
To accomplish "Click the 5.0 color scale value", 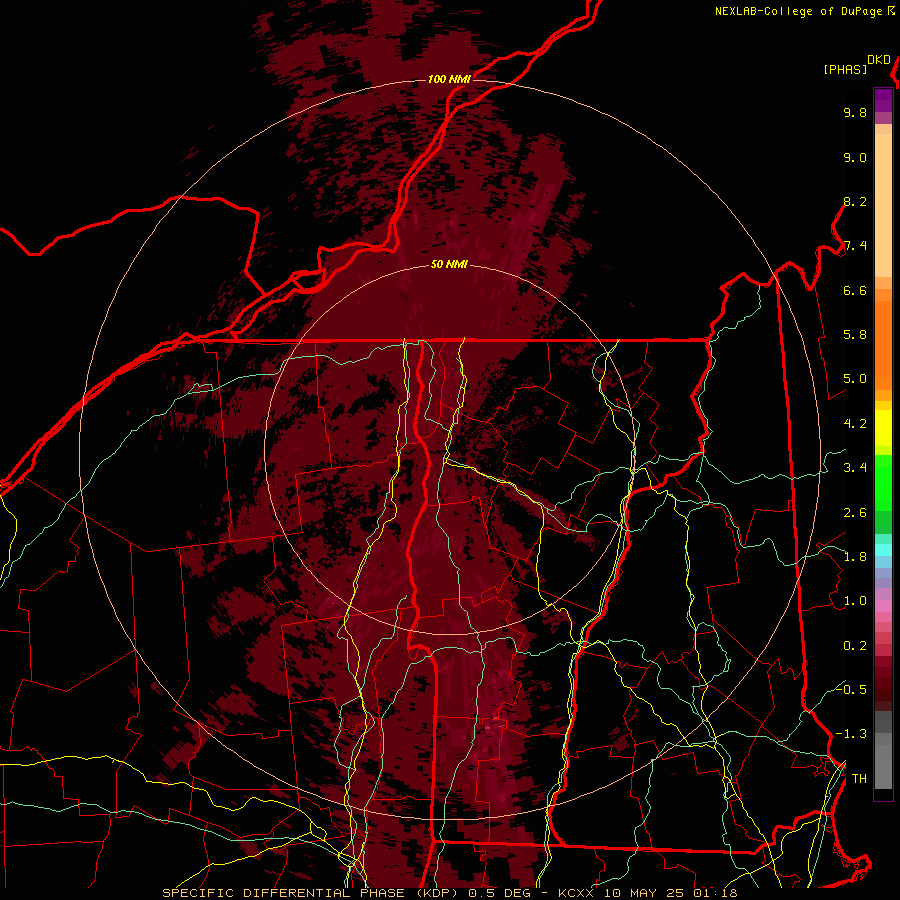I will (x=855, y=379).
